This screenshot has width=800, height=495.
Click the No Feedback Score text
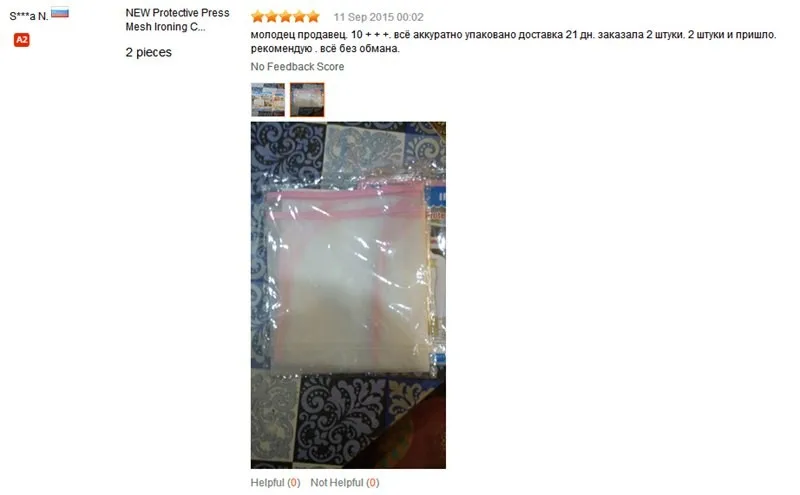(297, 66)
